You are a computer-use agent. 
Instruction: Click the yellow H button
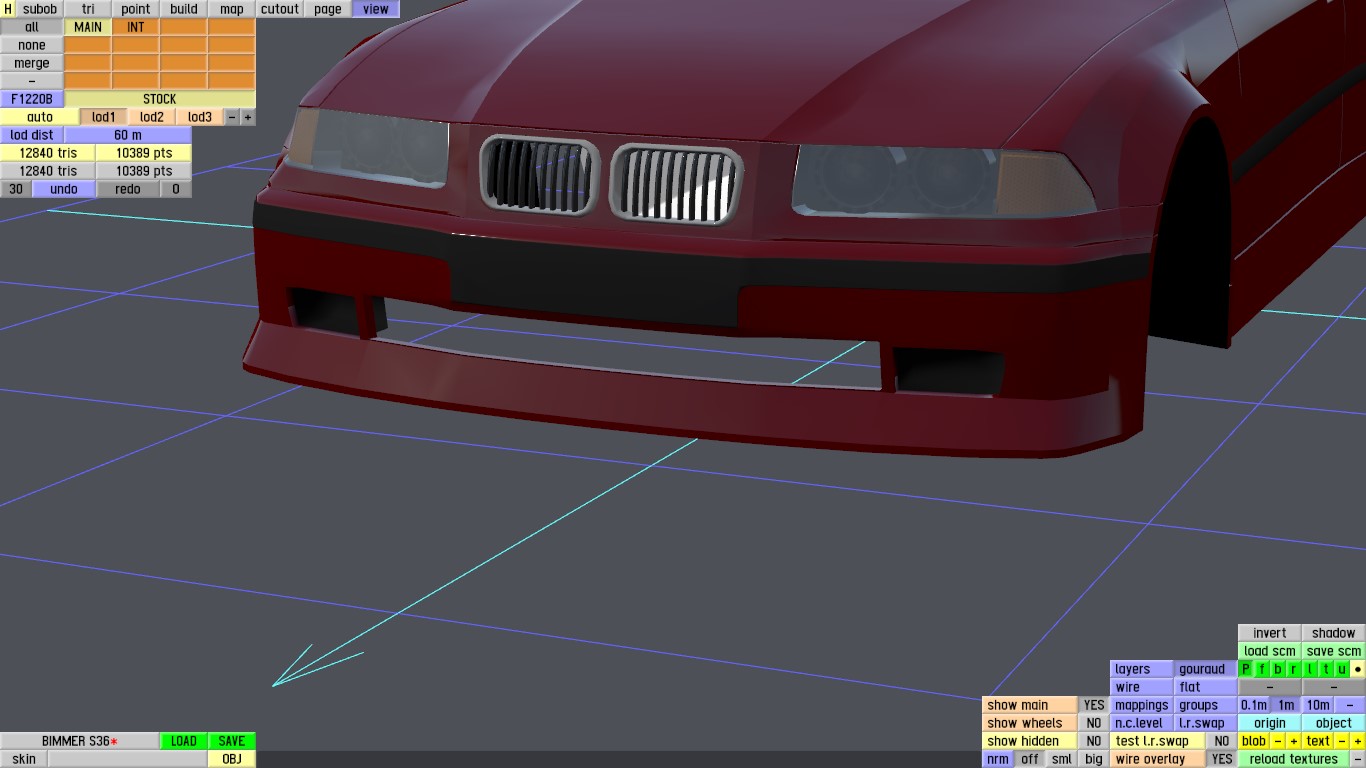[8, 9]
